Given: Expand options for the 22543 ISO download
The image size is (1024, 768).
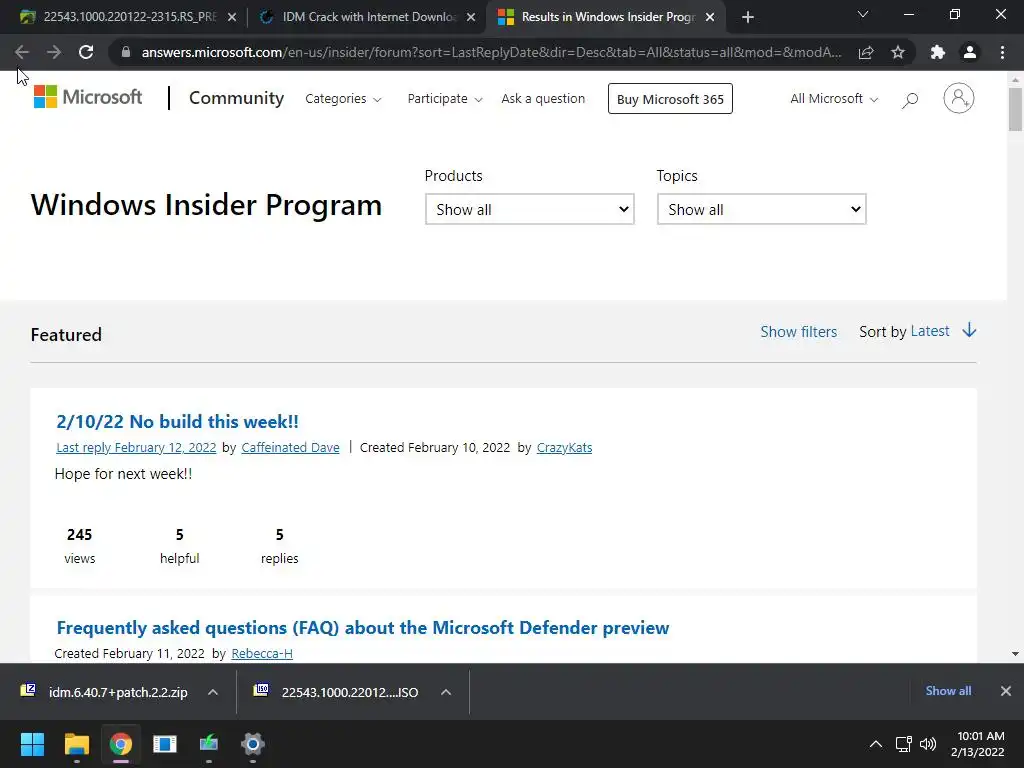Looking at the screenshot, I should (446, 692).
